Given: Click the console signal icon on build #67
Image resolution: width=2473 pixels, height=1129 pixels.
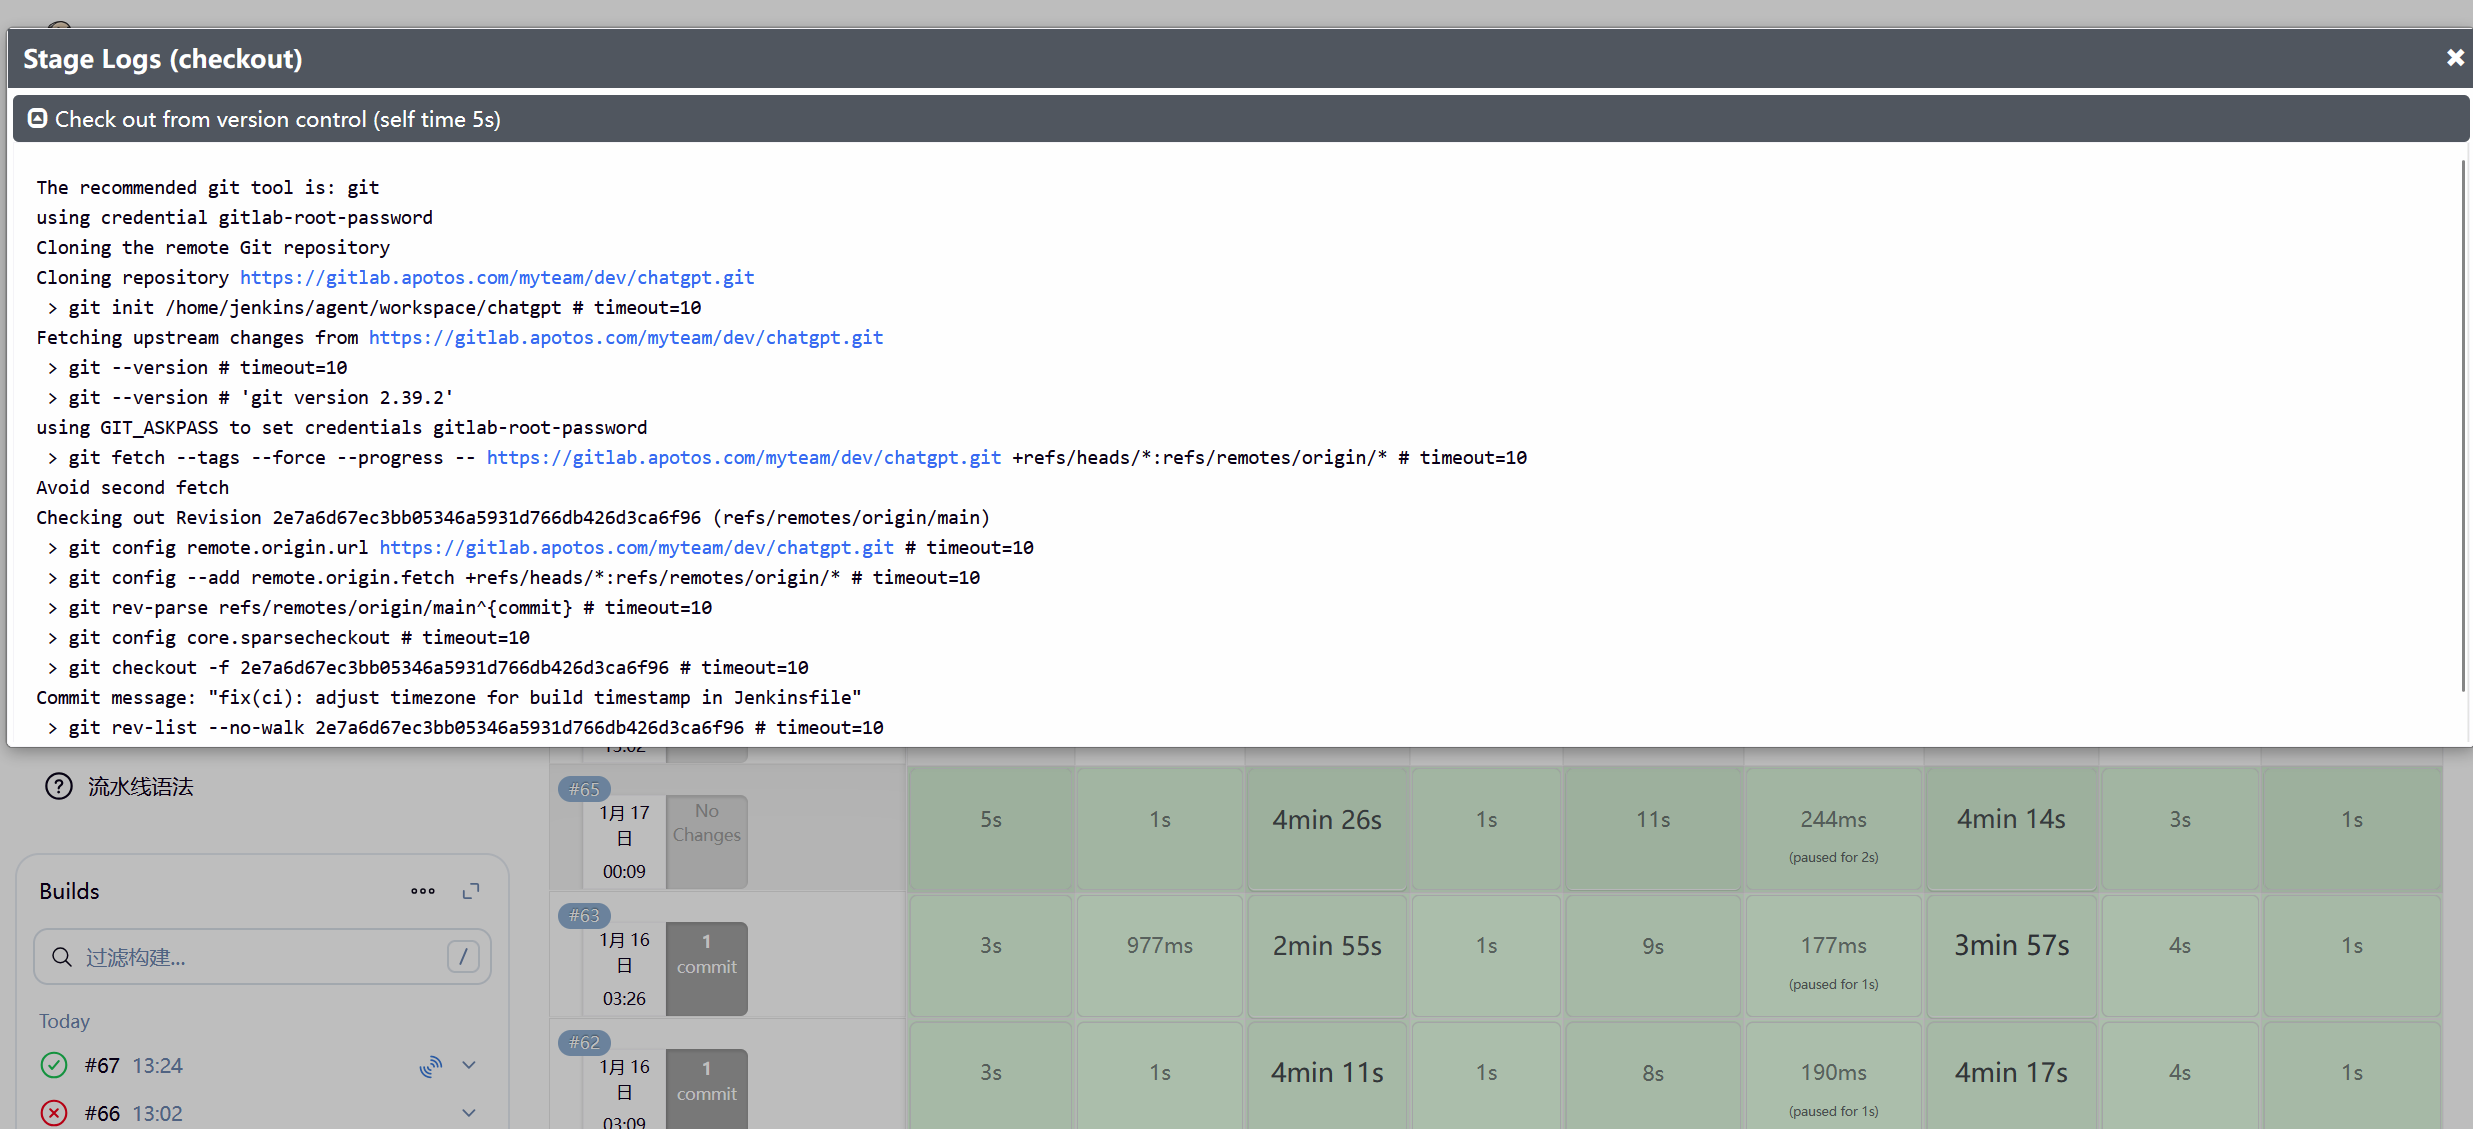Looking at the screenshot, I should point(430,1066).
